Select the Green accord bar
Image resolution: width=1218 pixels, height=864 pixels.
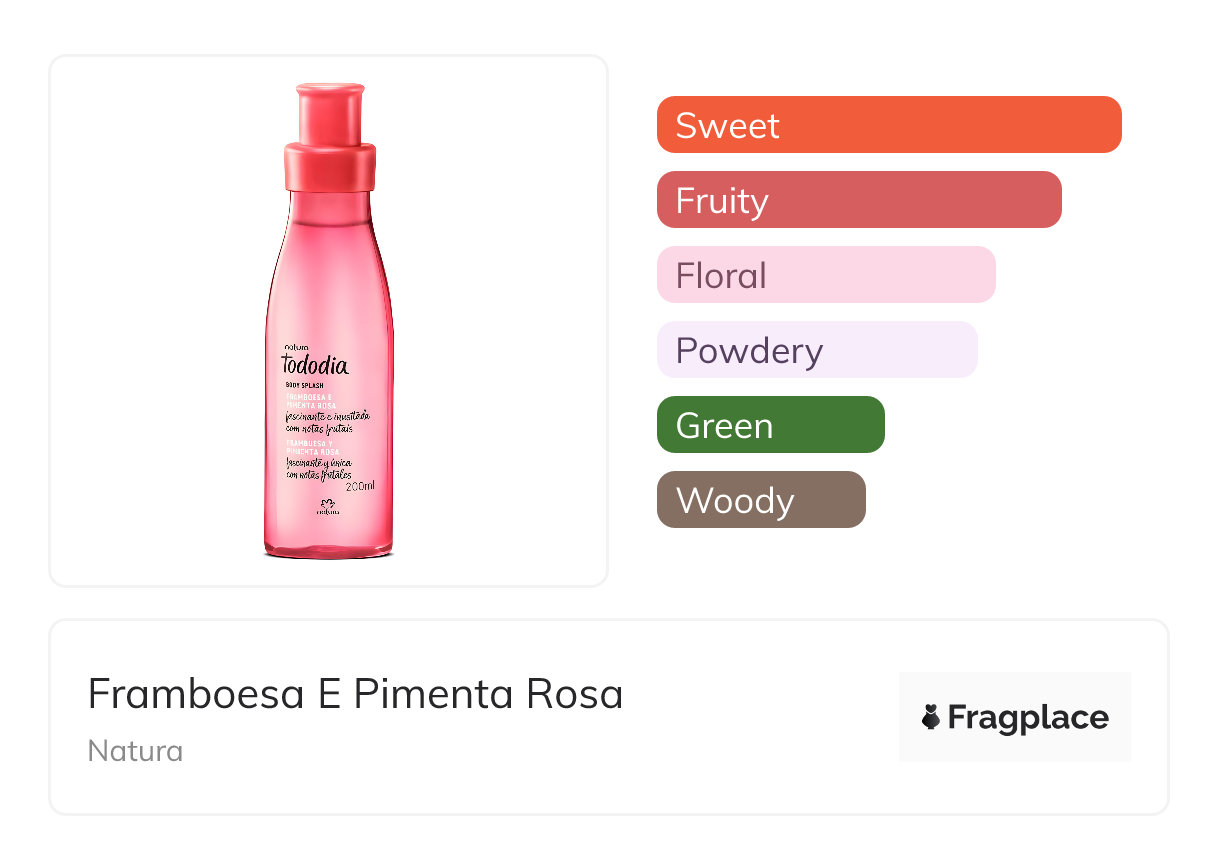(770, 425)
